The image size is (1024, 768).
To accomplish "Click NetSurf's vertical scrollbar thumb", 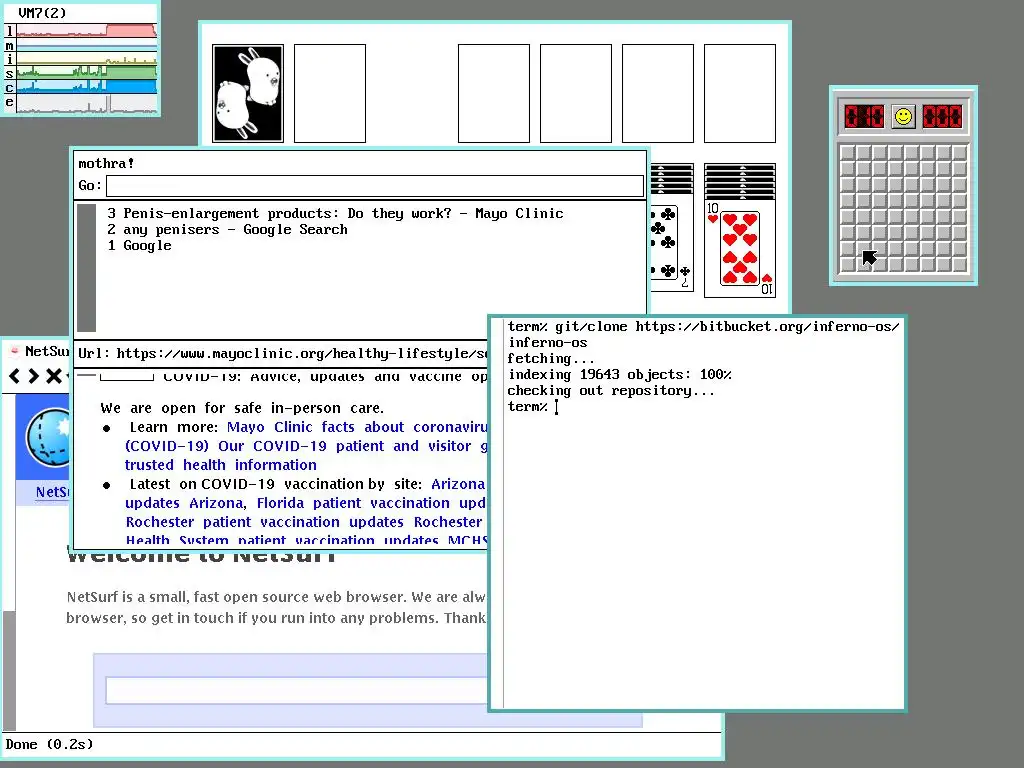I will click(x=9, y=669).
